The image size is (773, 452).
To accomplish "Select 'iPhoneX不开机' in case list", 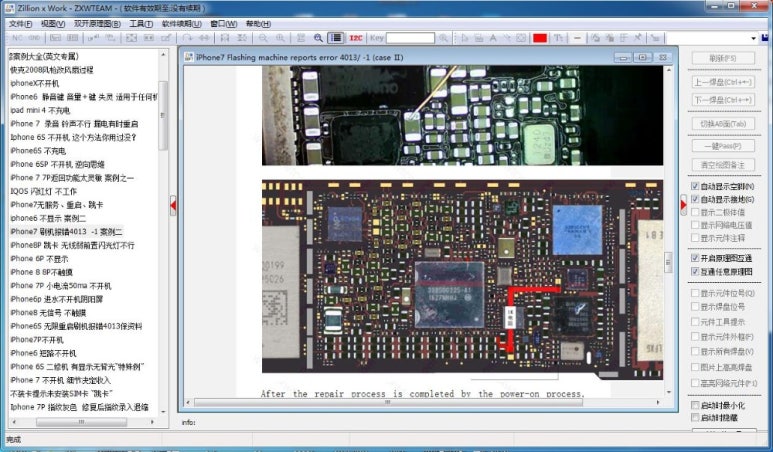I will (x=35, y=83).
